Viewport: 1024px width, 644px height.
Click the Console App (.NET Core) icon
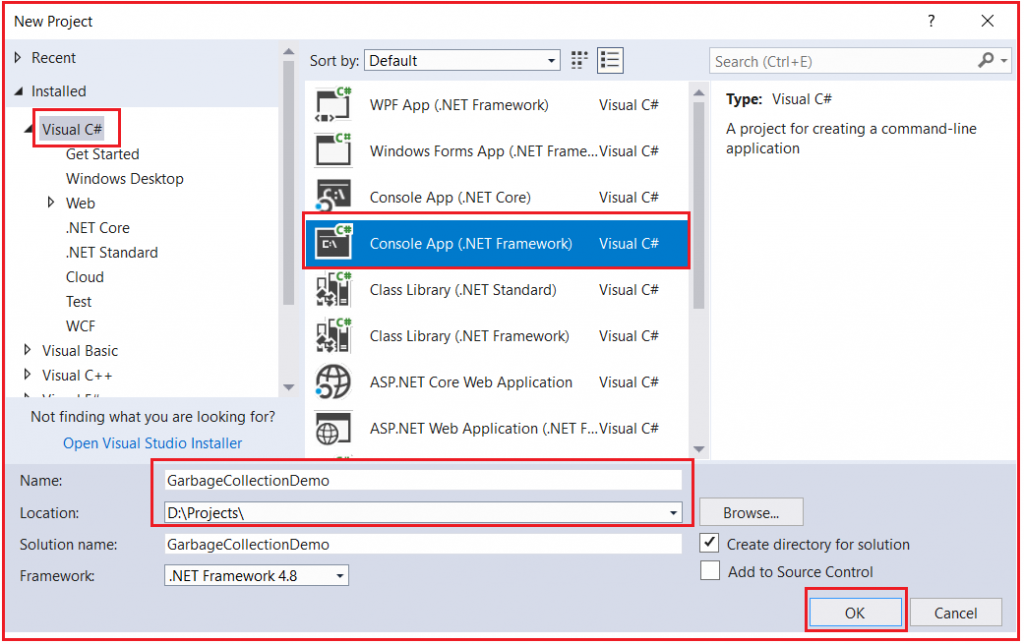tap(333, 197)
